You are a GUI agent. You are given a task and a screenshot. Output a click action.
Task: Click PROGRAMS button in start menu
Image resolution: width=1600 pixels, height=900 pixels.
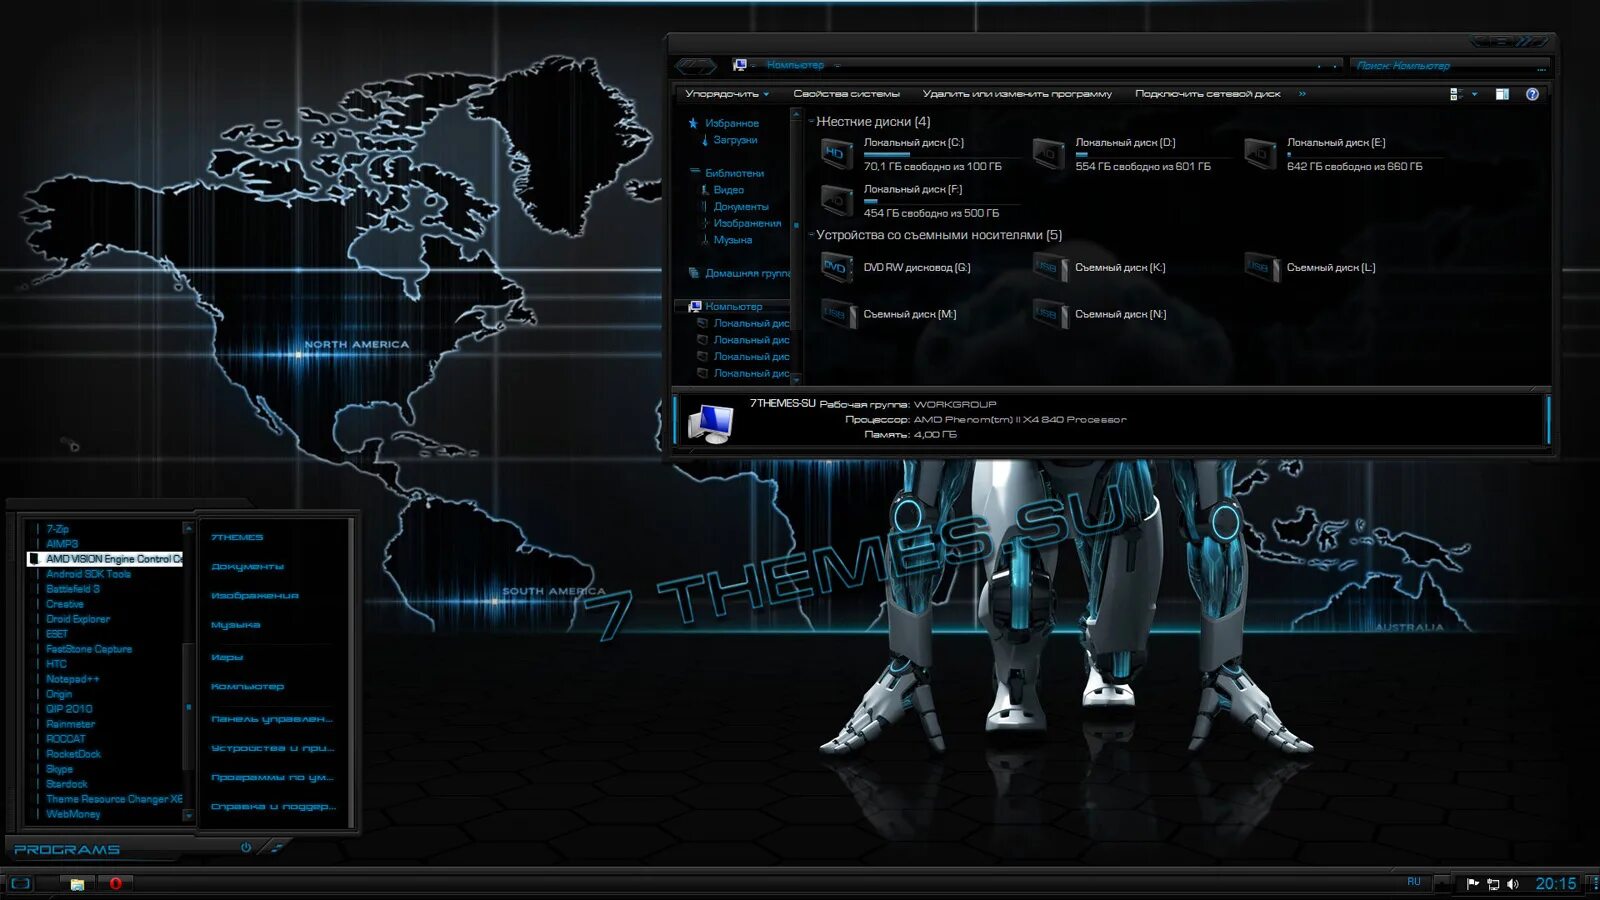pos(67,849)
